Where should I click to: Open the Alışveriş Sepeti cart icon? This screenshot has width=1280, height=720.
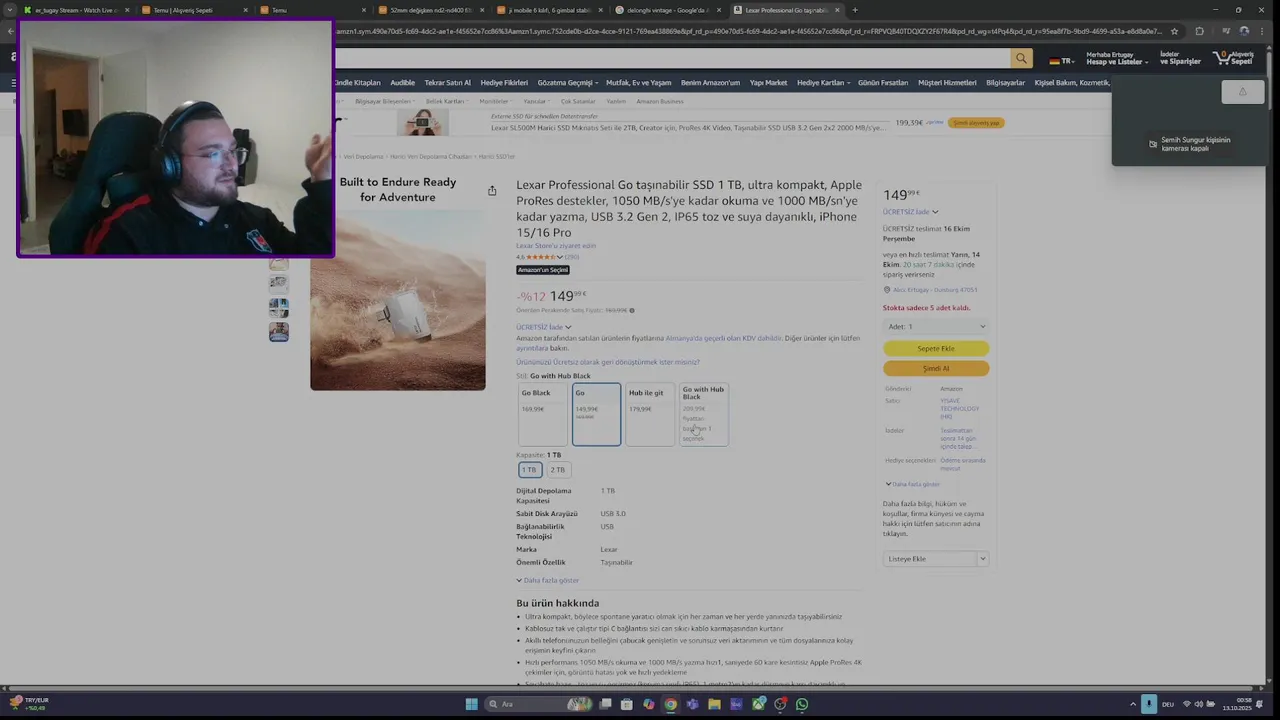tap(1233, 59)
